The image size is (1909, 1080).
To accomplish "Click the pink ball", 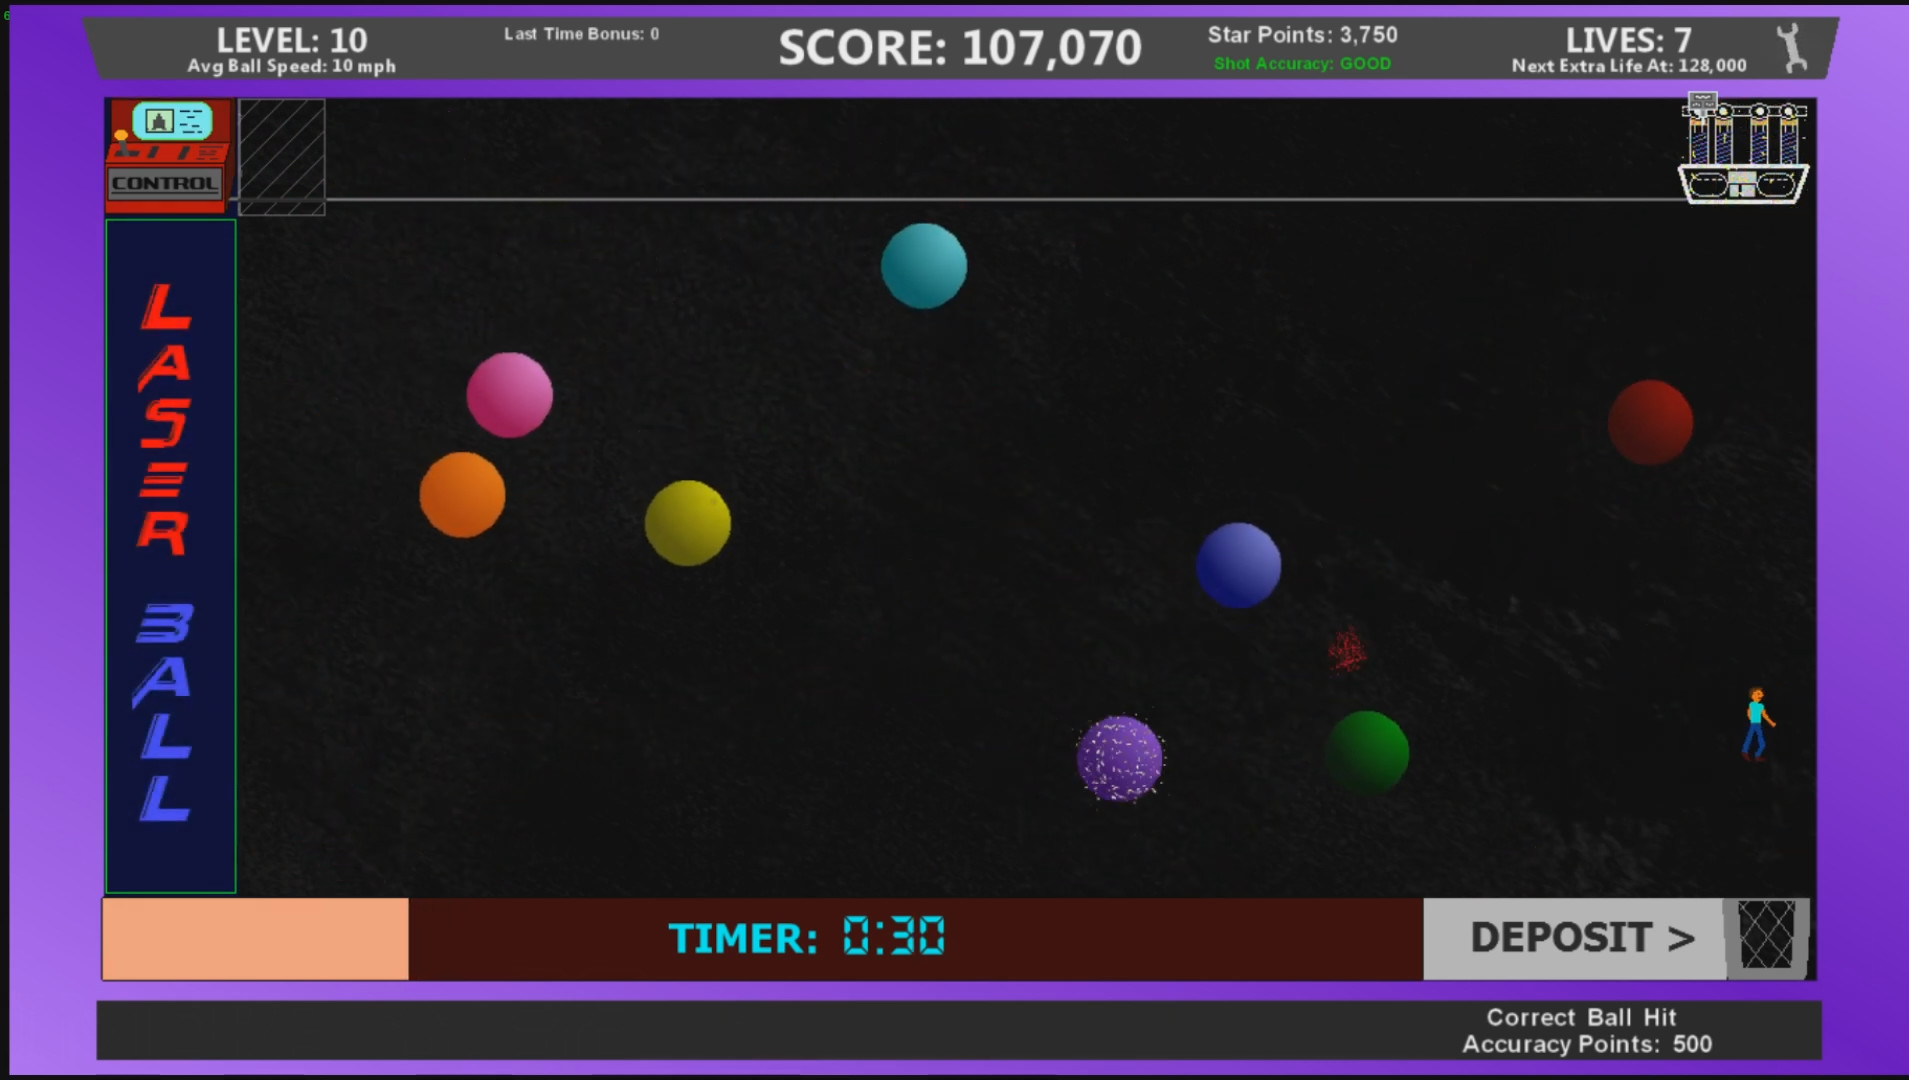I will click(509, 395).
